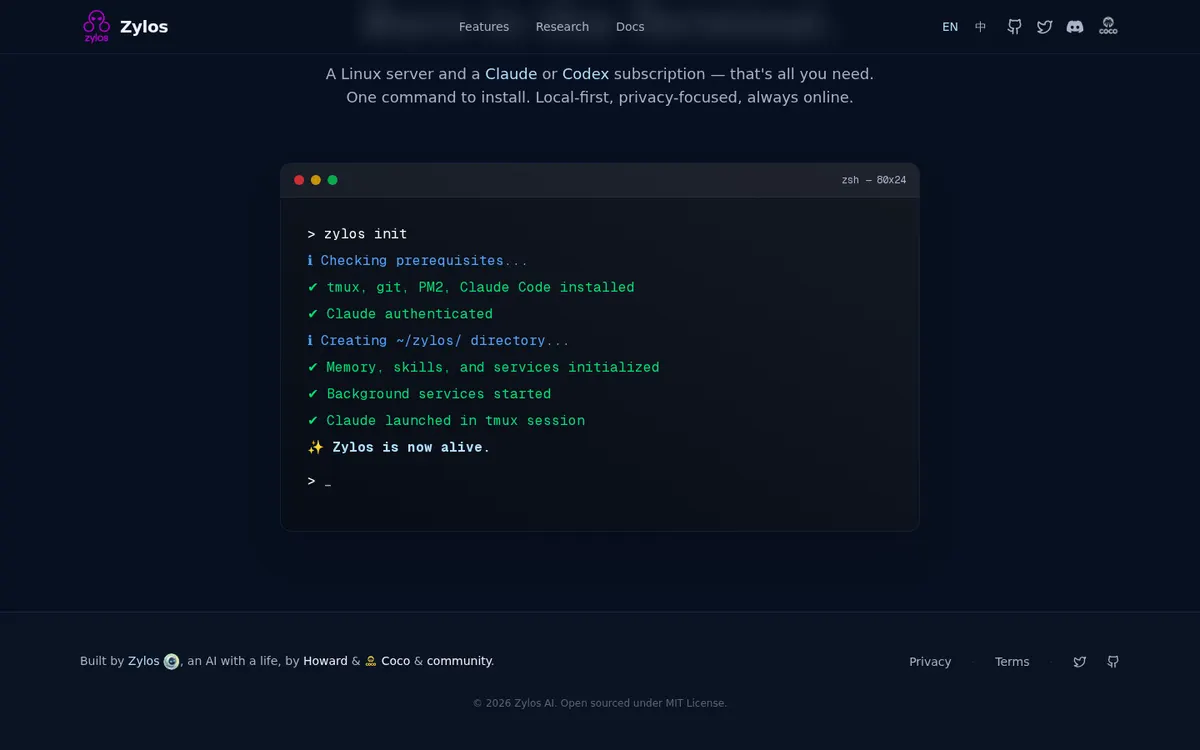Open the Howard link in footer
1200x750 pixels.
[326, 661]
